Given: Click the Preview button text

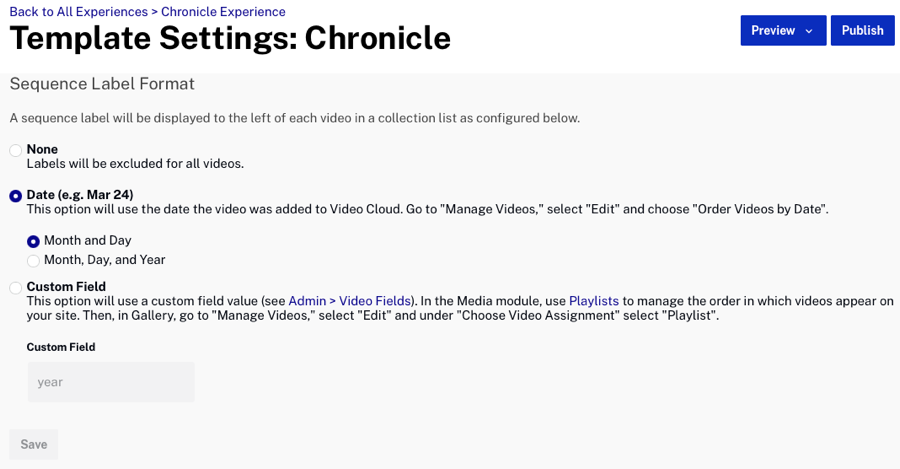Looking at the screenshot, I should pyautogui.click(x=773, y=30).
